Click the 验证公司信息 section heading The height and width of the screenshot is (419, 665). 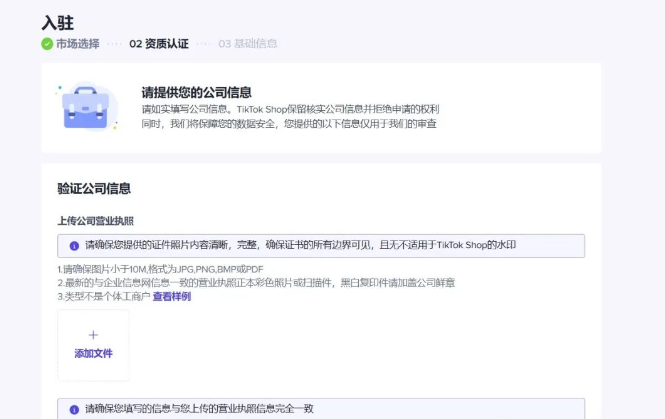coord(94,188)
